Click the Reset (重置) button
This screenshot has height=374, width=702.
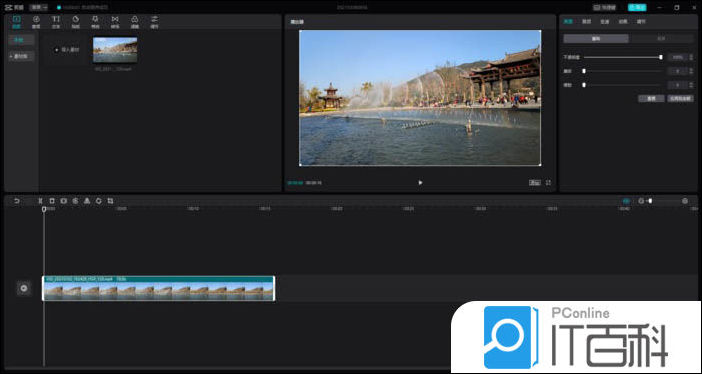tap(651, 99)
